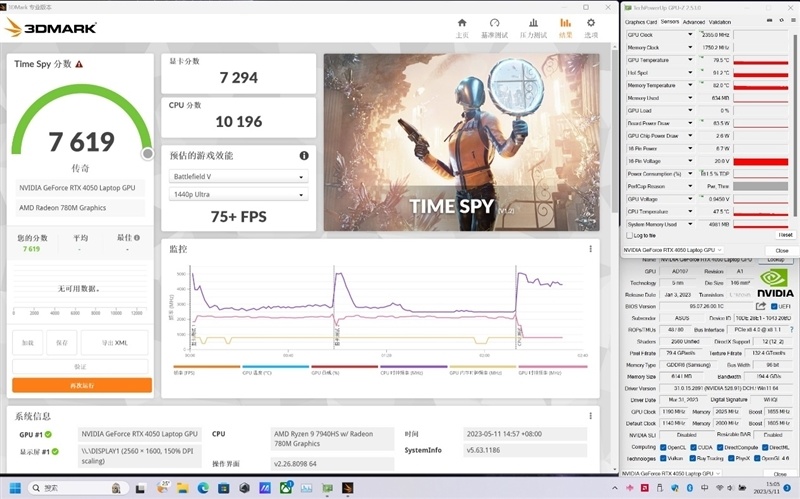The image size is (800, 499).
Task: Click GPU 温度 blue legend swatch
Action: tap(276, 366)
